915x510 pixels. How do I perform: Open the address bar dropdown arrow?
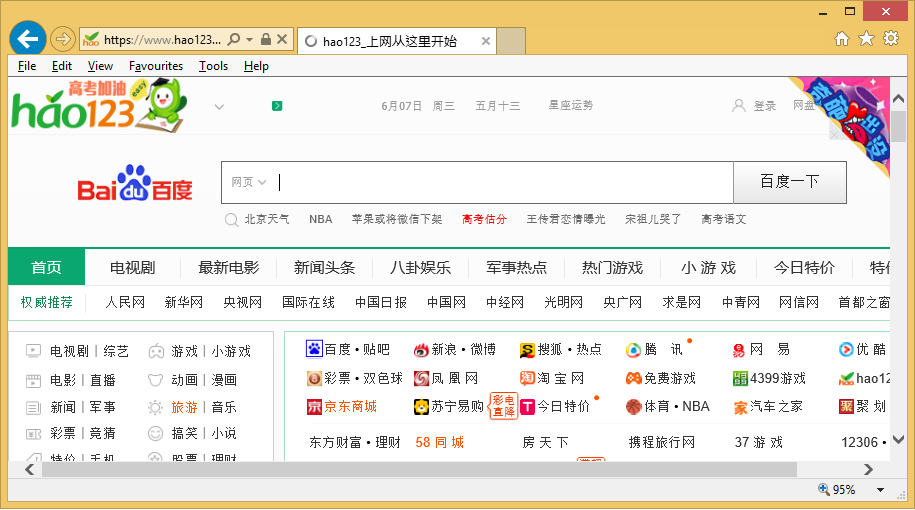[x=249, y=40]
